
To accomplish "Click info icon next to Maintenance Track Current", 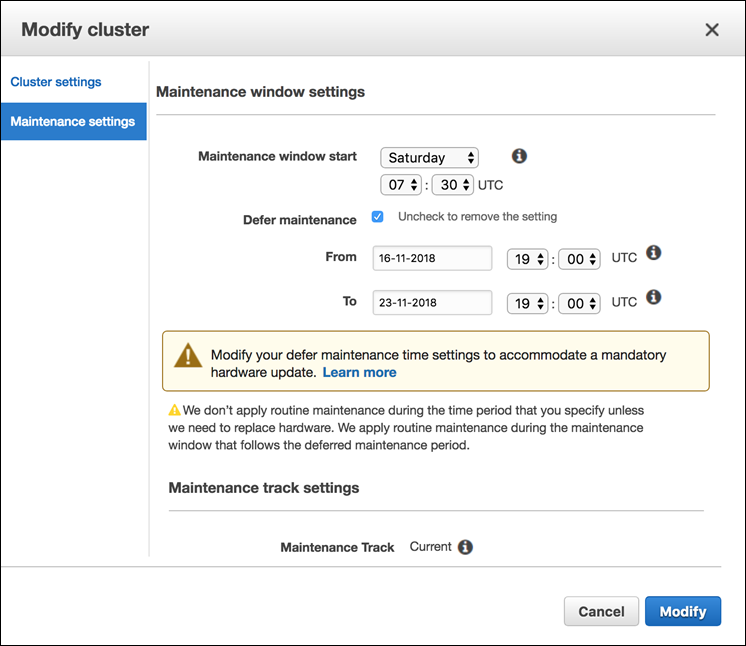I will point(465,547).
